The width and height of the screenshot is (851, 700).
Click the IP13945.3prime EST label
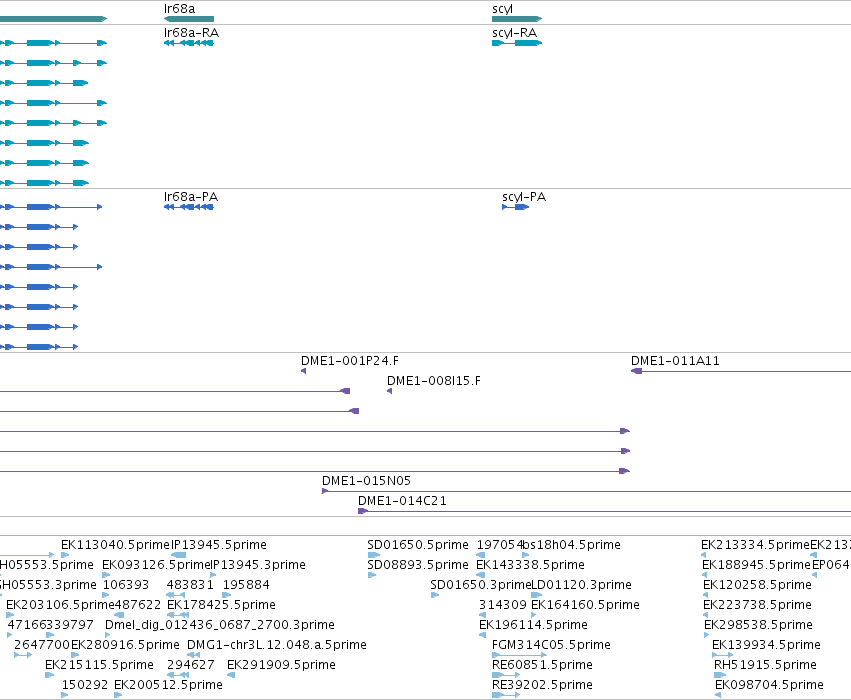pyautogui.click(x=258, y=564)
